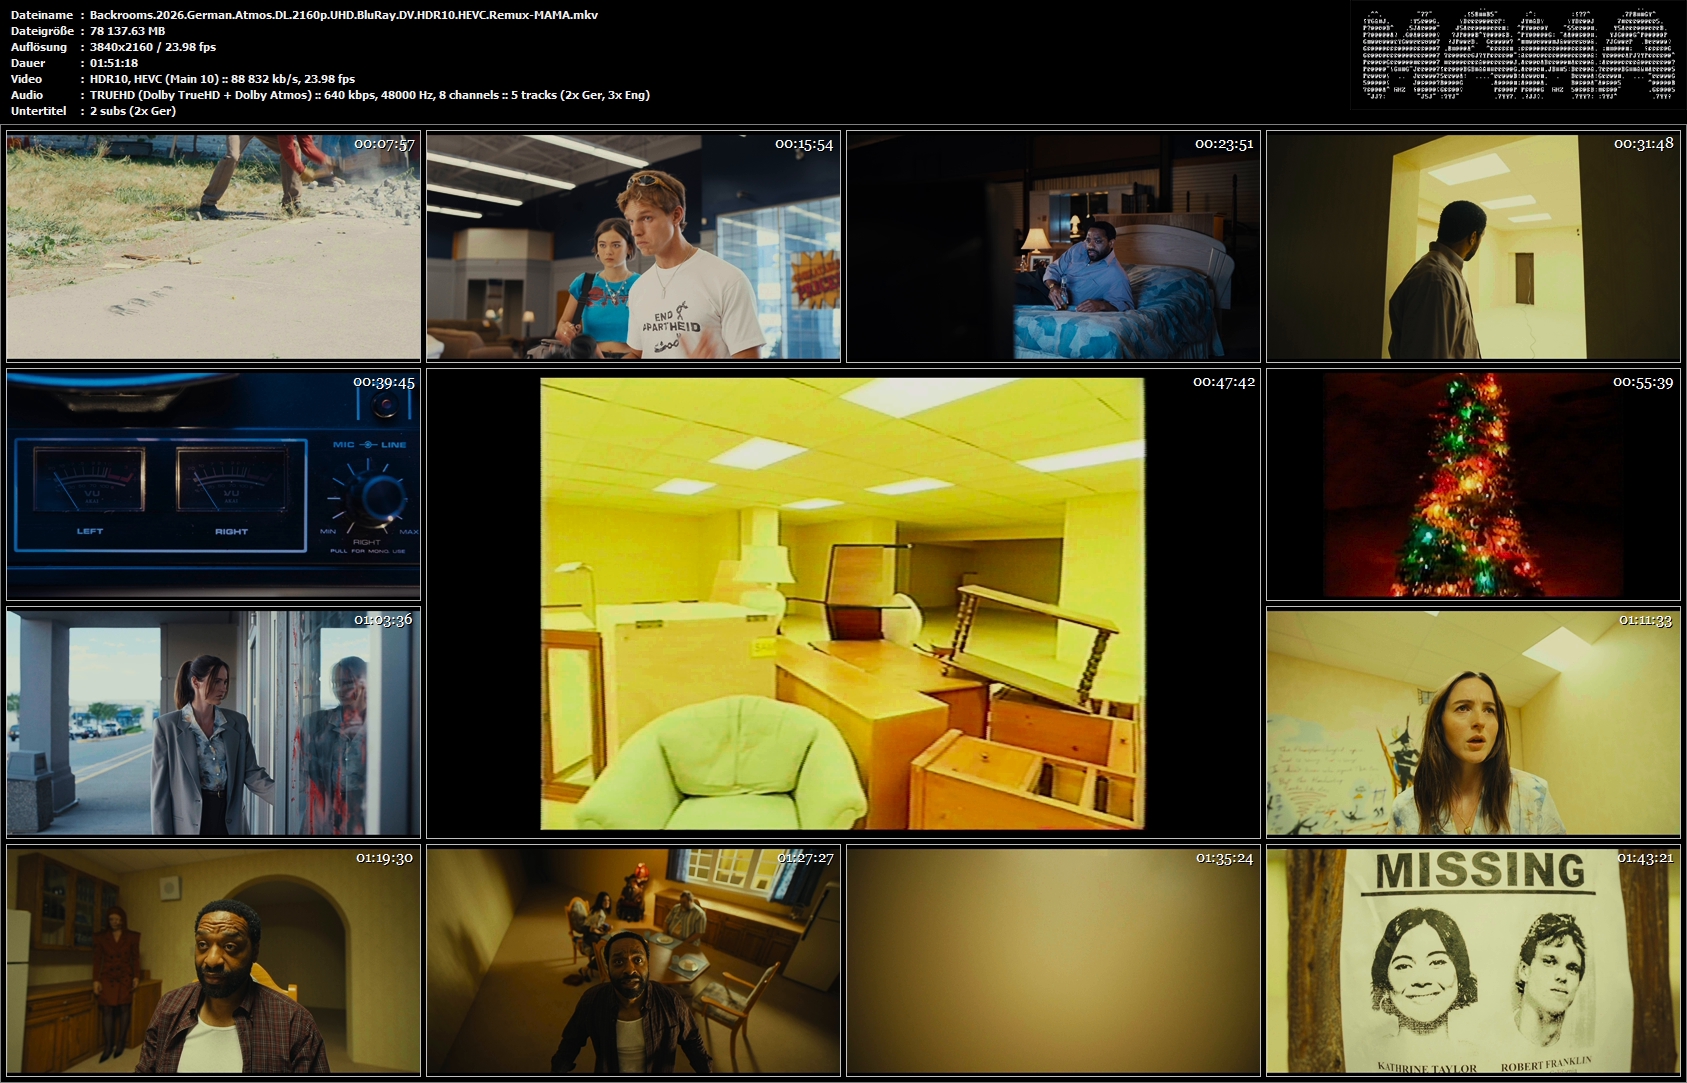Open the thumbnail at timestamp 00:07:57
This screenshot has width=1687, height=1083.
coord(213,246)
